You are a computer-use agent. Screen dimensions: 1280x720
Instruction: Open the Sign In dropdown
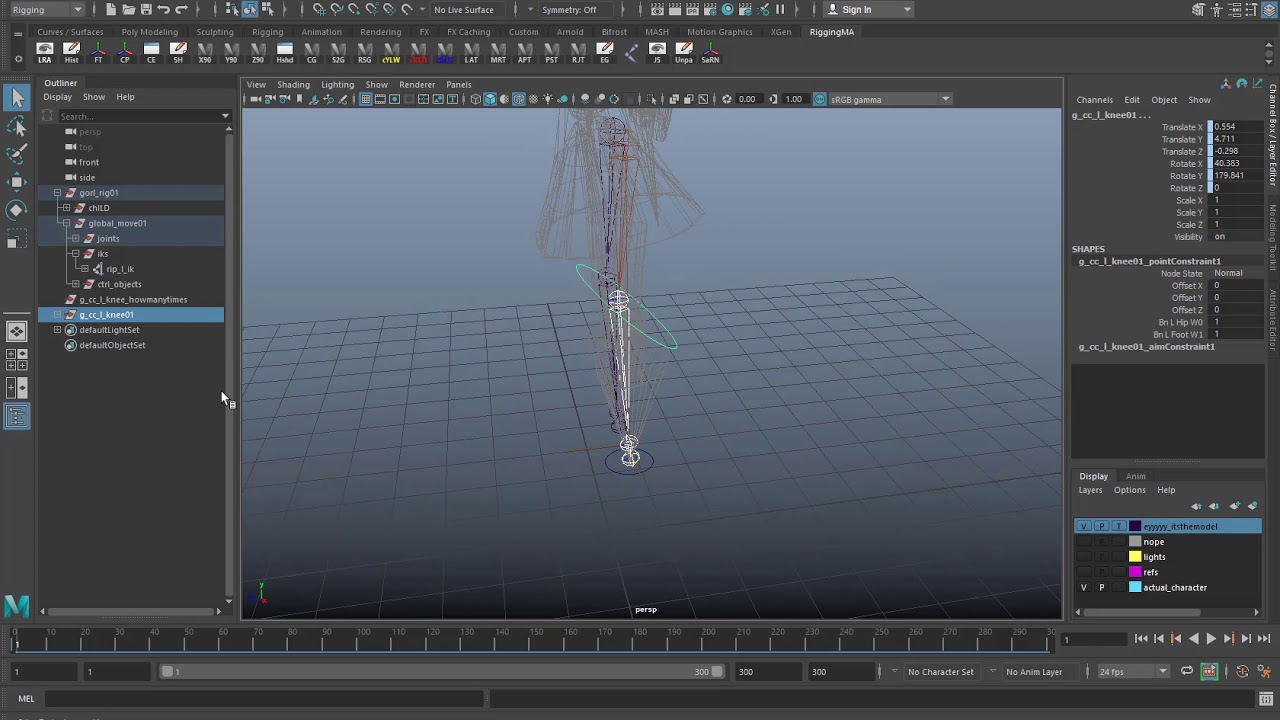tap(868, 9)
